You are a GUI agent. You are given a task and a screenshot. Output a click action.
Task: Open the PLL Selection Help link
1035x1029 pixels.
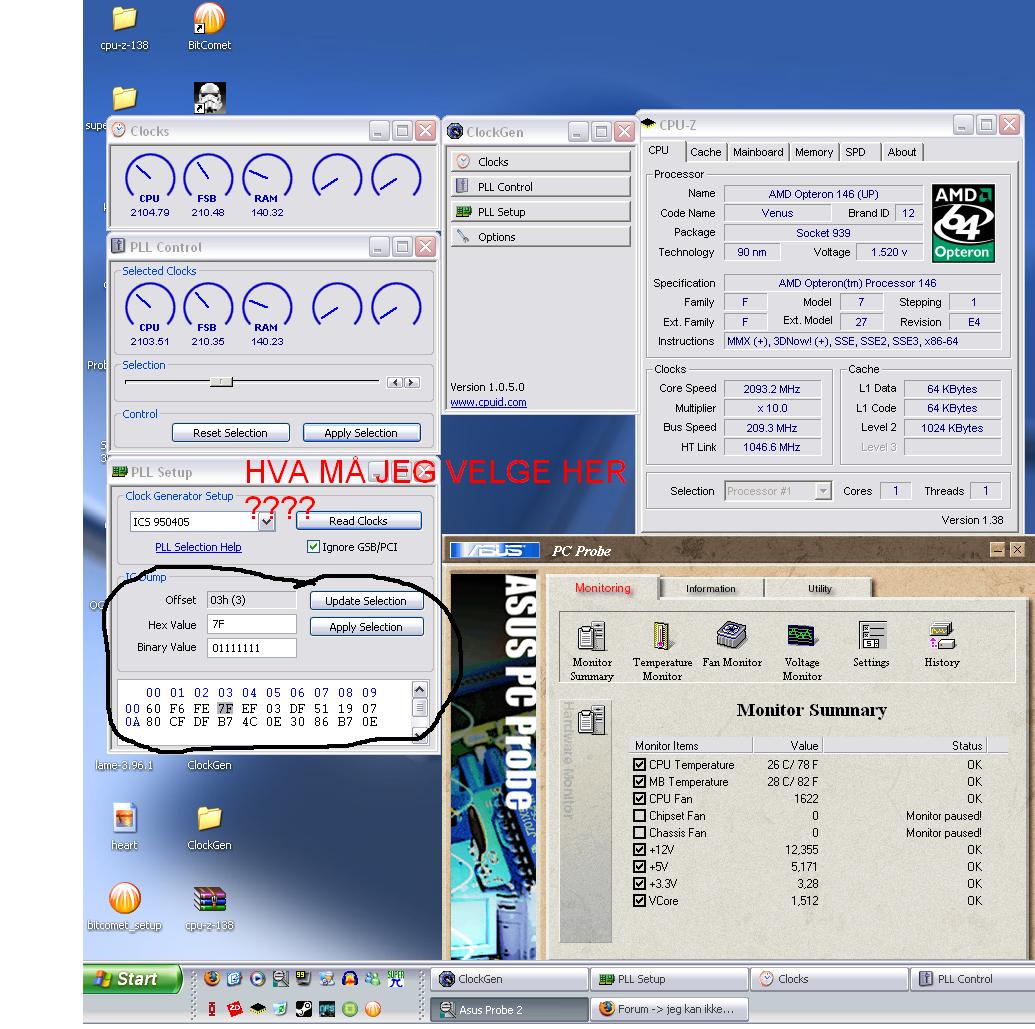198,547
